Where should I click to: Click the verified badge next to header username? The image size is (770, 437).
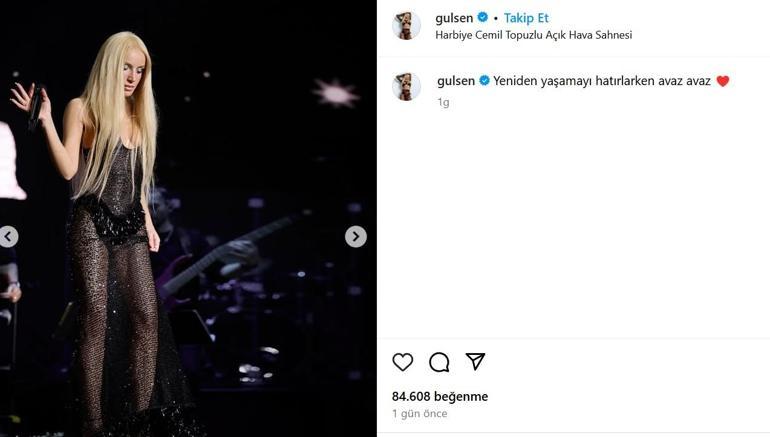pyautogui.click(x=483, y=17)
